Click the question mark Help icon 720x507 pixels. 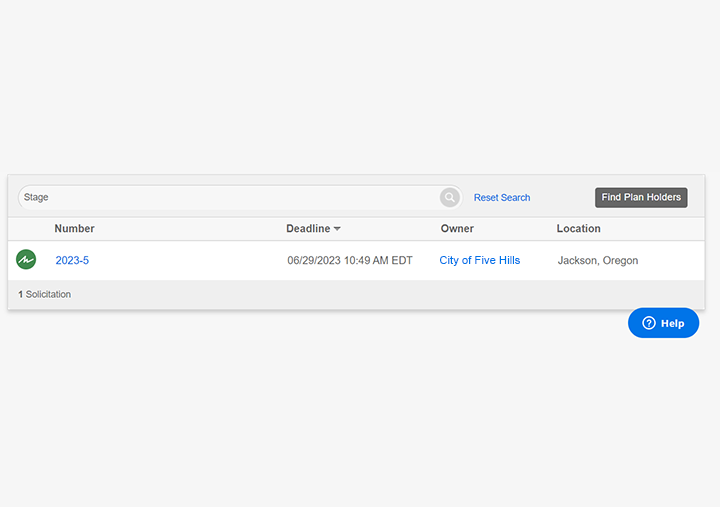click(648, 323)
